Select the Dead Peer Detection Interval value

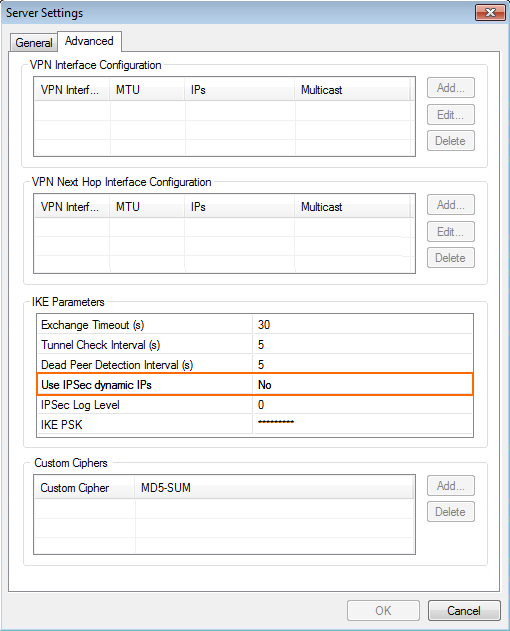[x=363, y=365]
